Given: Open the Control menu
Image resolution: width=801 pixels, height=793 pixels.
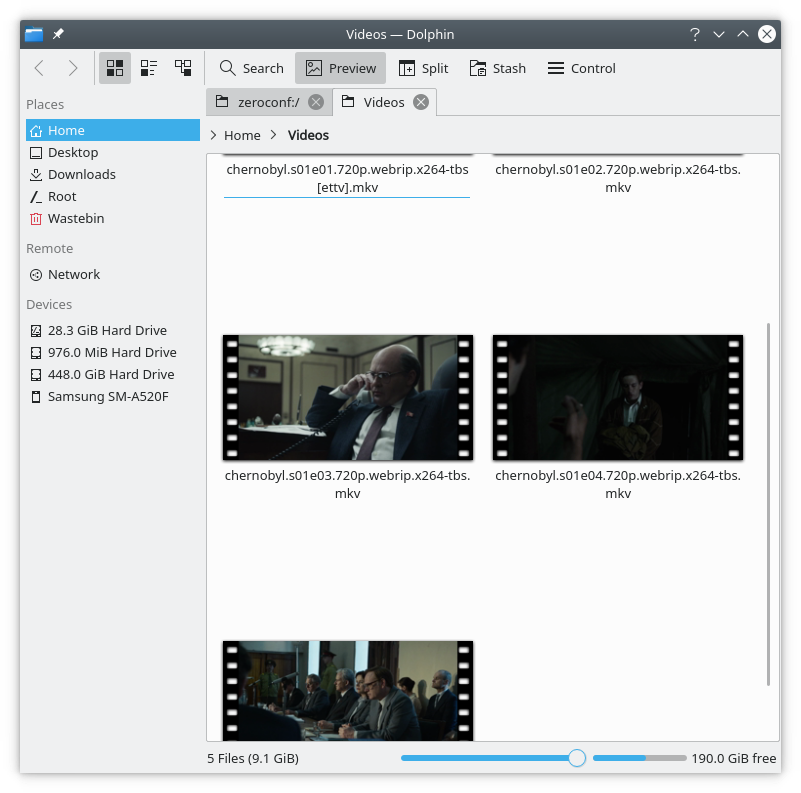Looking at the screenshot, I should coord(581,68).
